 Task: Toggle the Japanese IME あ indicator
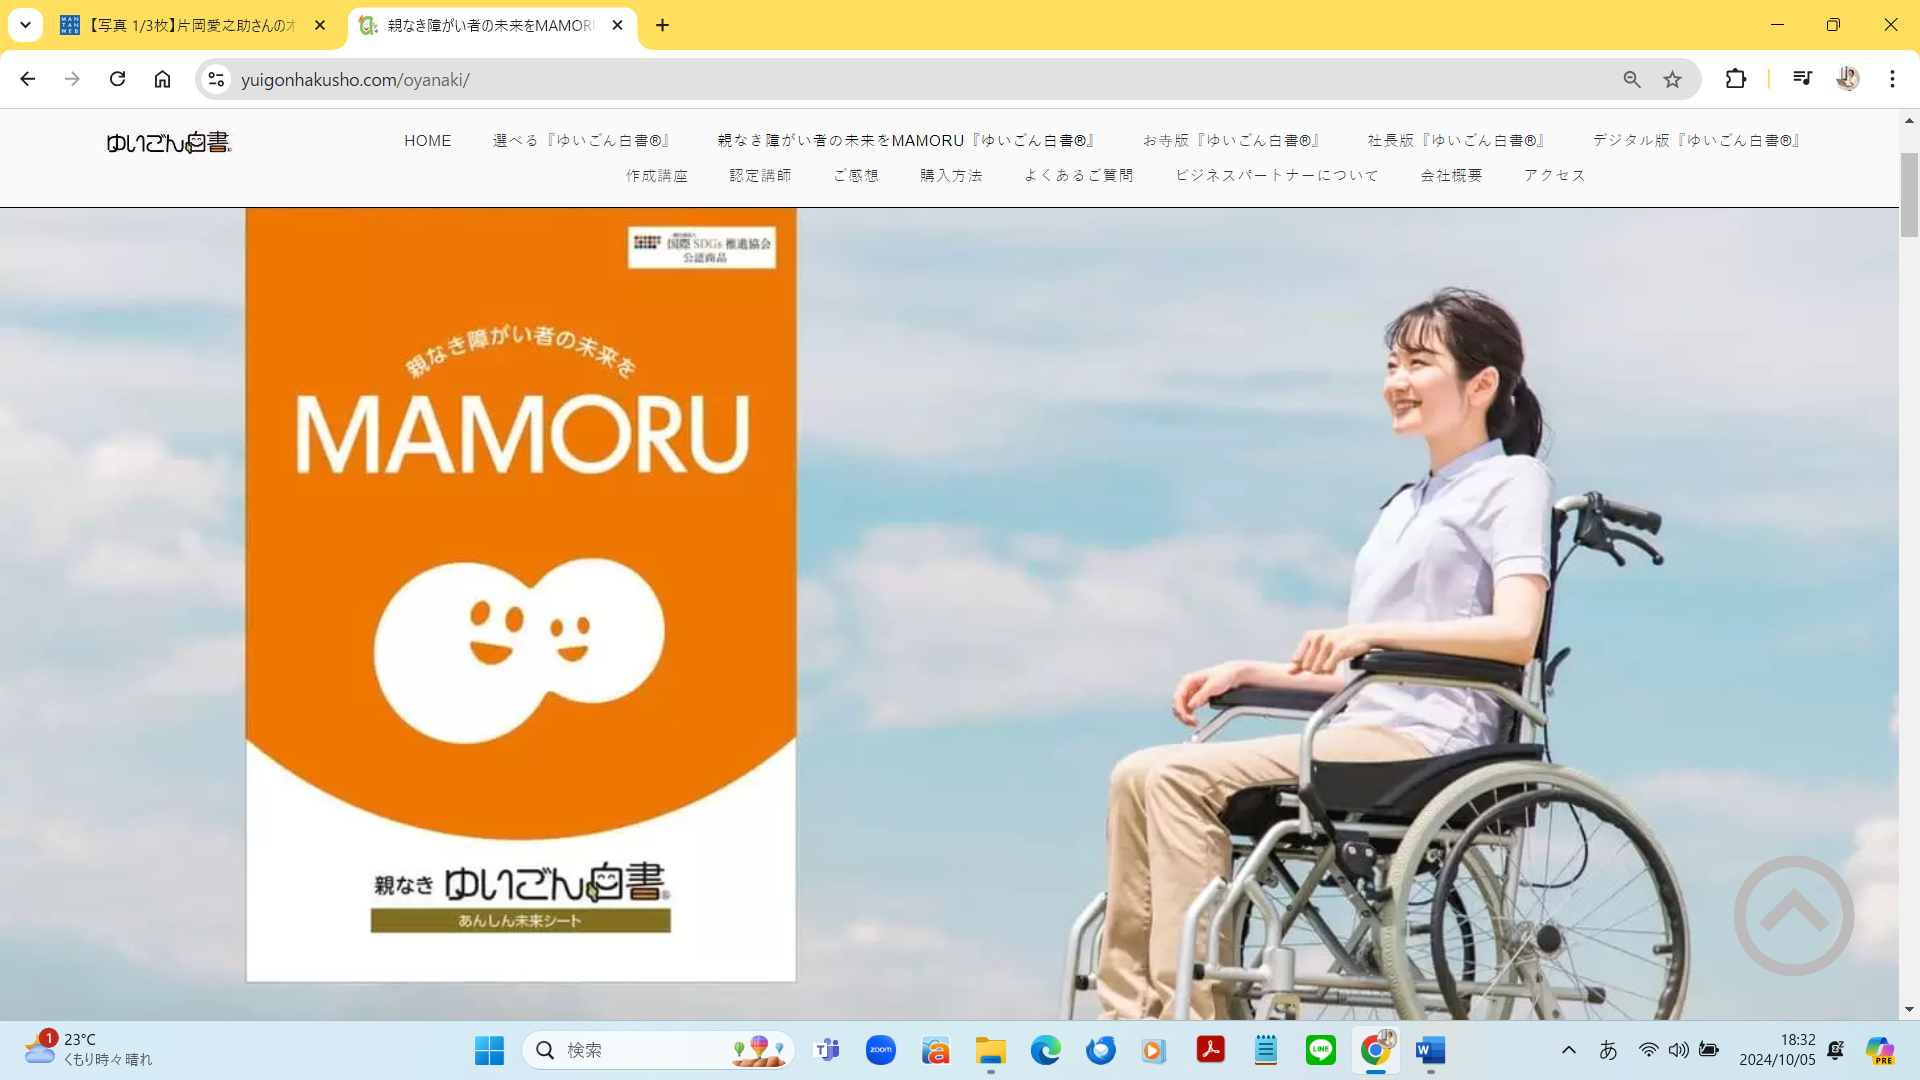[1608, 1050]
